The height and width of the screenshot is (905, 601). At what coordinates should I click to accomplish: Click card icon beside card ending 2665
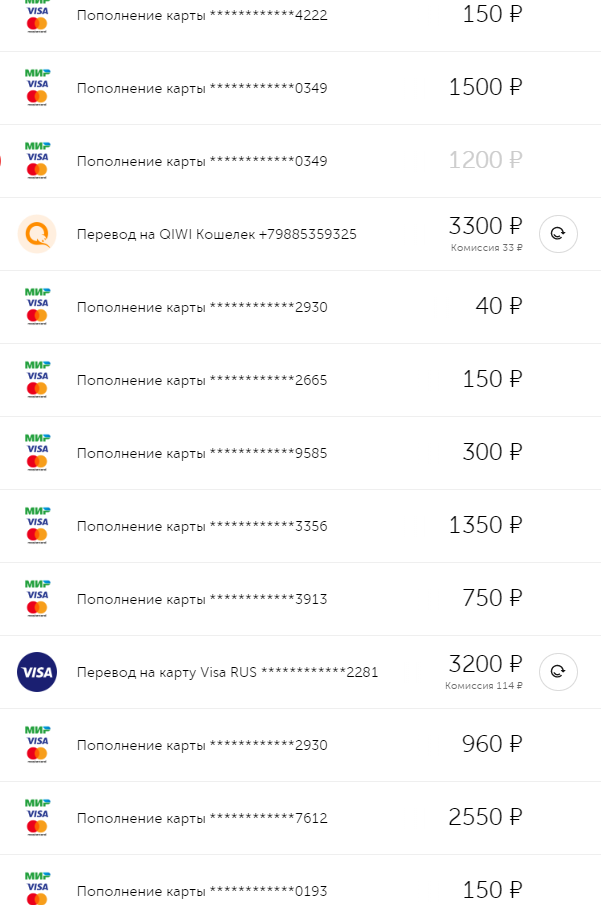[x=37, y=380]
